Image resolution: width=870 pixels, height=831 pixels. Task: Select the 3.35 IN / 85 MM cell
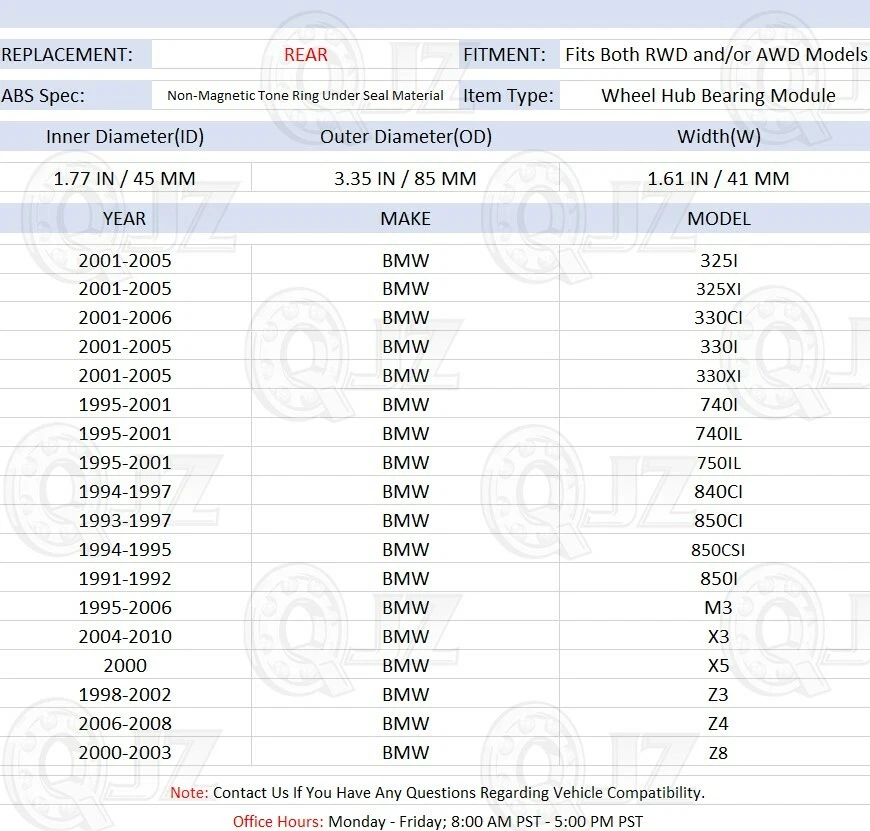tap(406, 179)
